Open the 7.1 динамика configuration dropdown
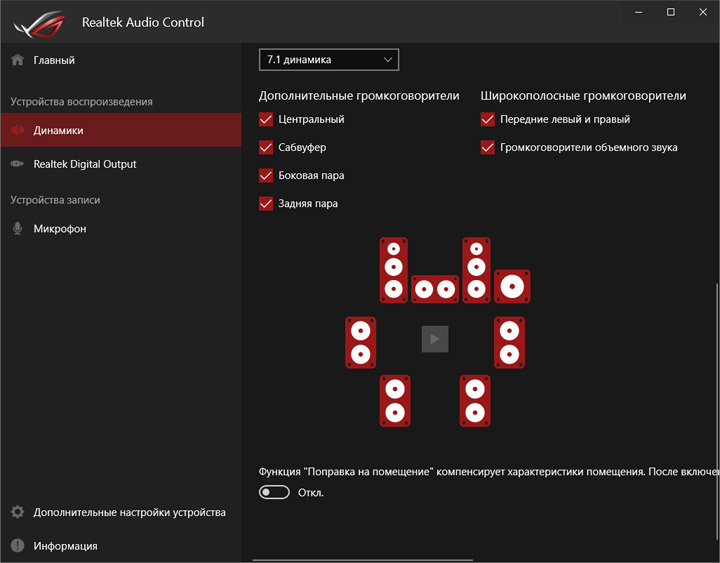 coord(329,60)
